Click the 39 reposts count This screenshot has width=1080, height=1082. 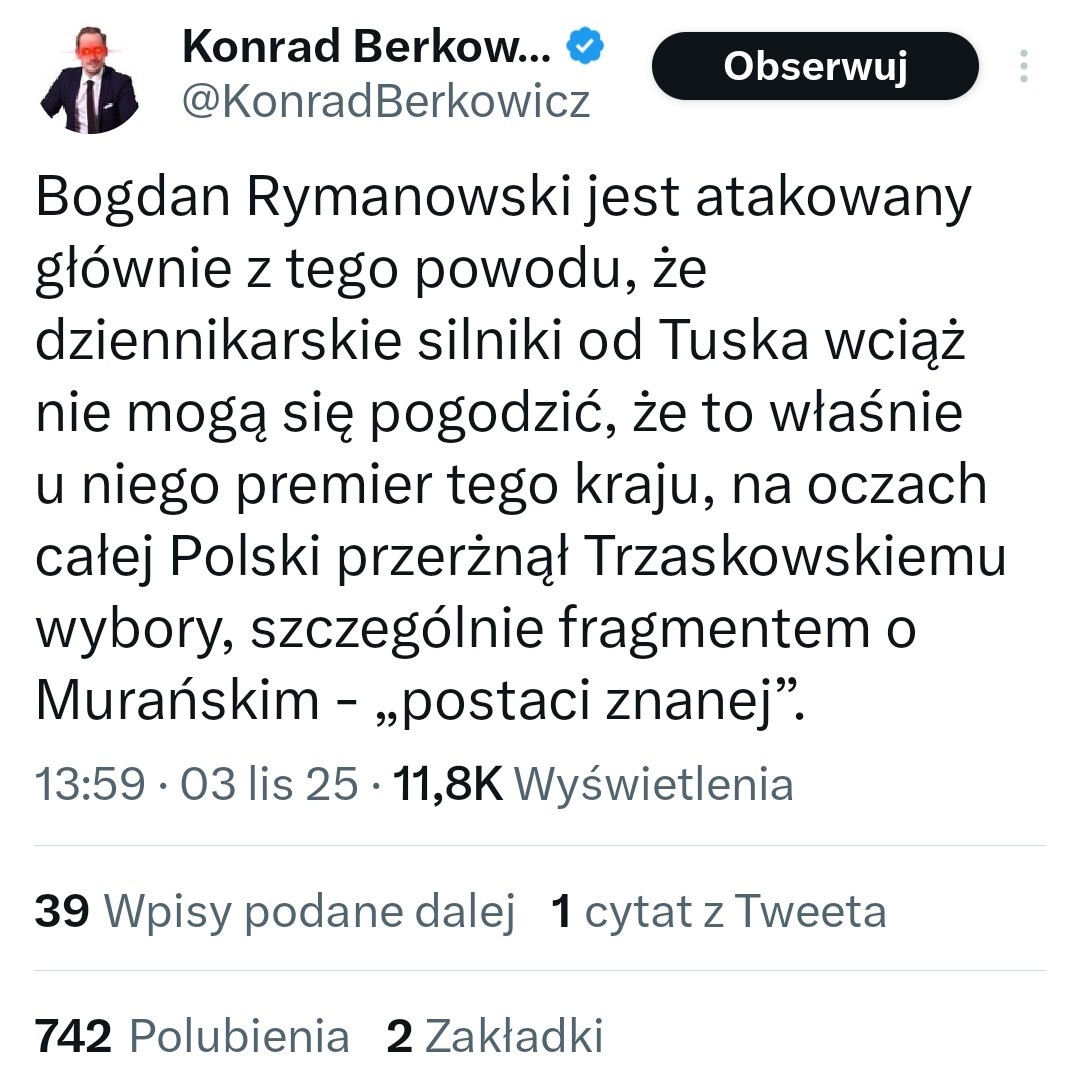pyautogui.click(x=62, y=911)
